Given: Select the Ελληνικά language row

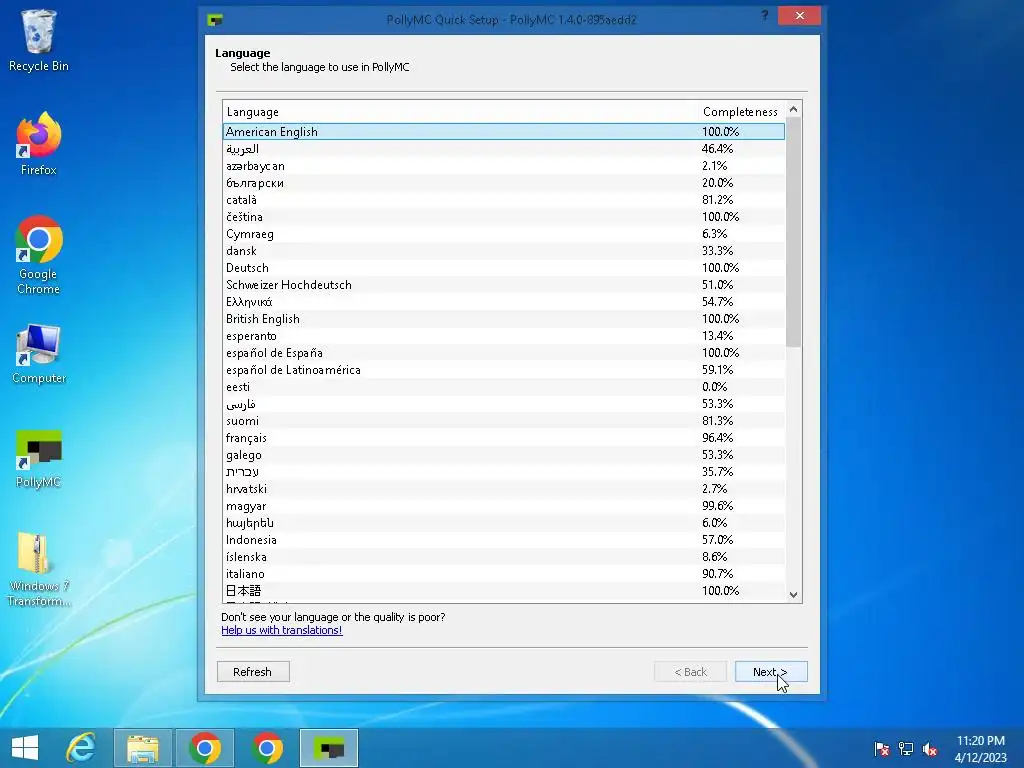Looking at the screenshot, I should coord(504,302).
